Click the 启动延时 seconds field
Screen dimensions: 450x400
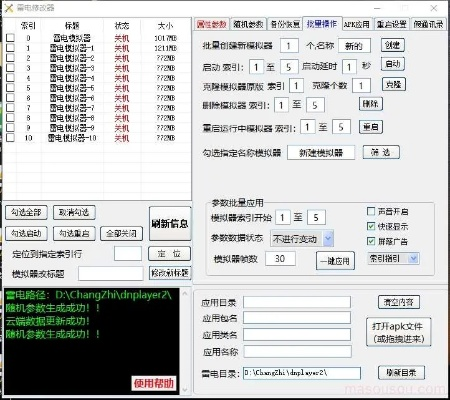[x=349, y=67]
